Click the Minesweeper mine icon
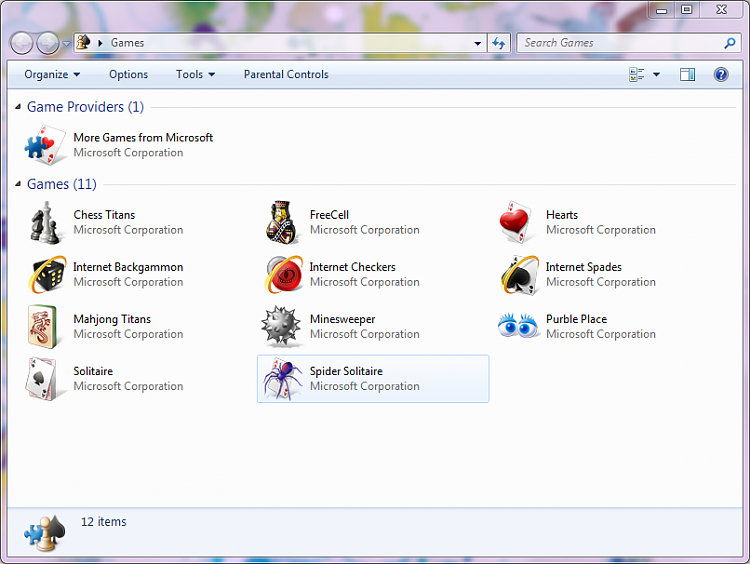The image size is (750, 564). [x=281, y=326]
